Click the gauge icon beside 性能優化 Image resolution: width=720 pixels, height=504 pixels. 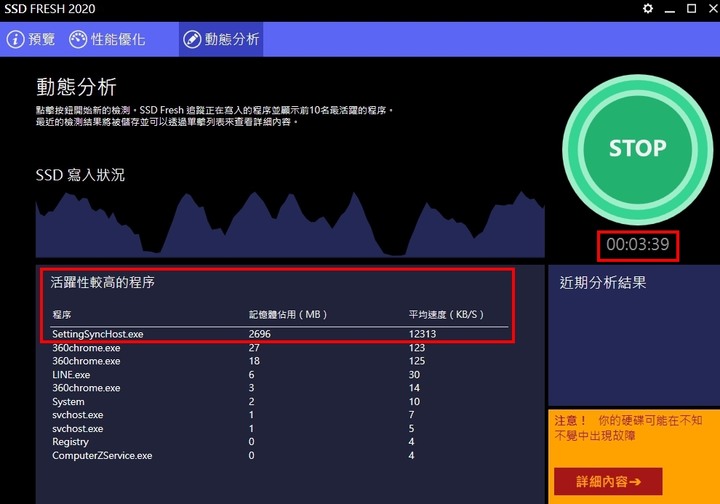tap(78, 39)
